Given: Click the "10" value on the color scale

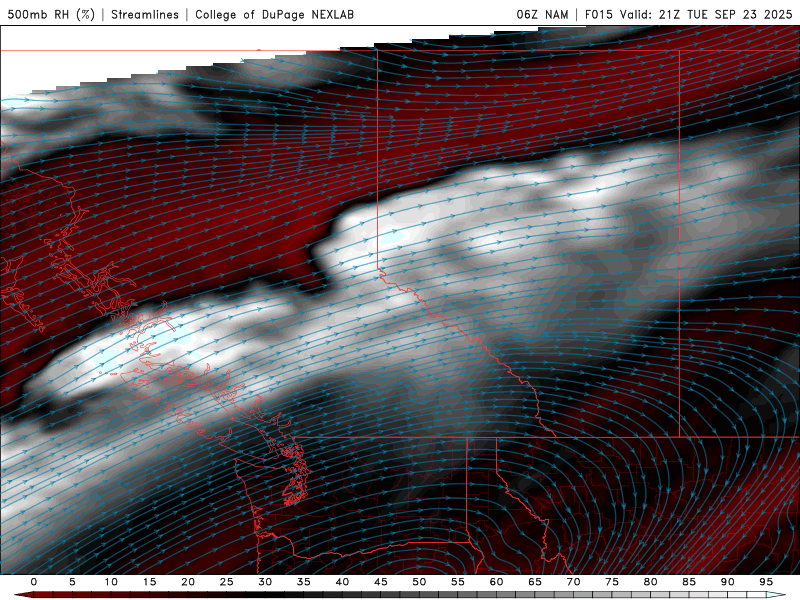Looking at the screenshot, I should click(x=111, y=582).
